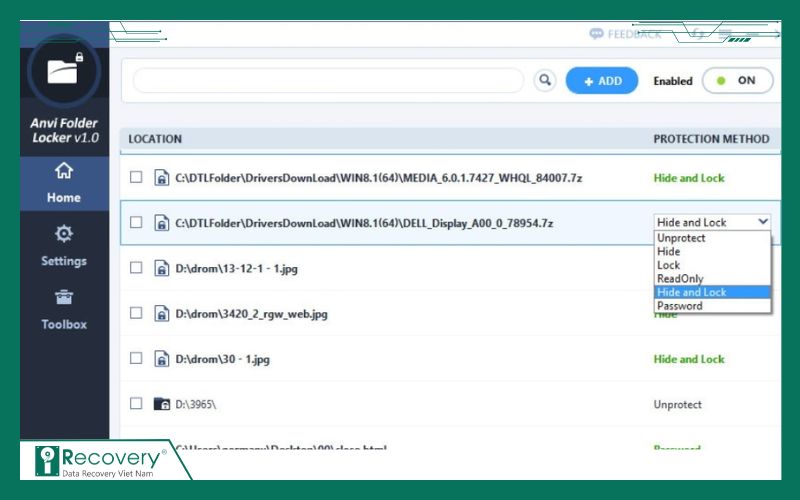This screenshot has width=800, height=500.
Task: Choose Unprotect from the dropdown list
Action: [681, 238]
